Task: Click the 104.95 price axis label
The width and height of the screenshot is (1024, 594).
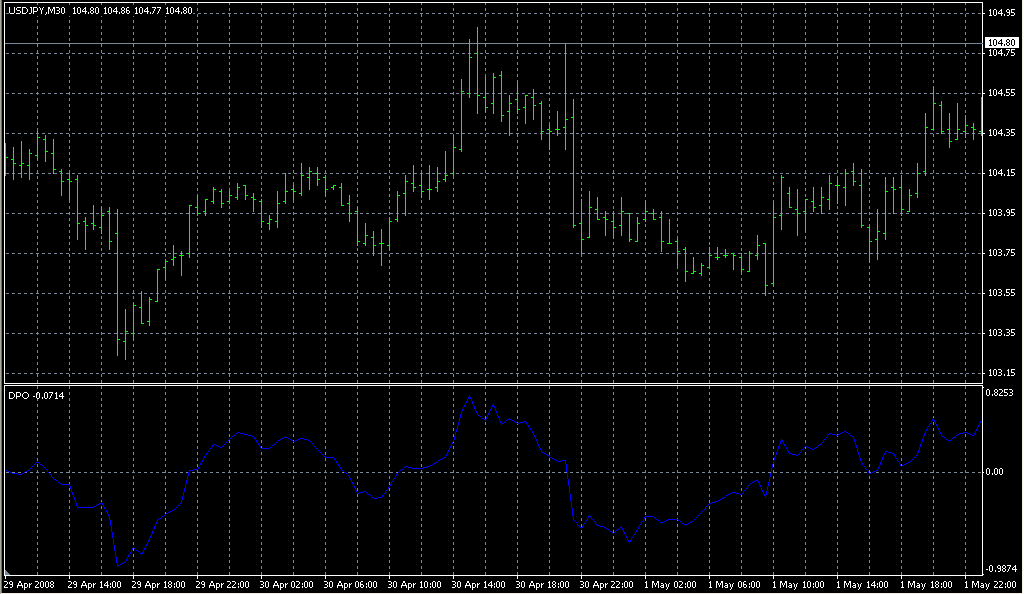Action: [x=1001, y=13]
